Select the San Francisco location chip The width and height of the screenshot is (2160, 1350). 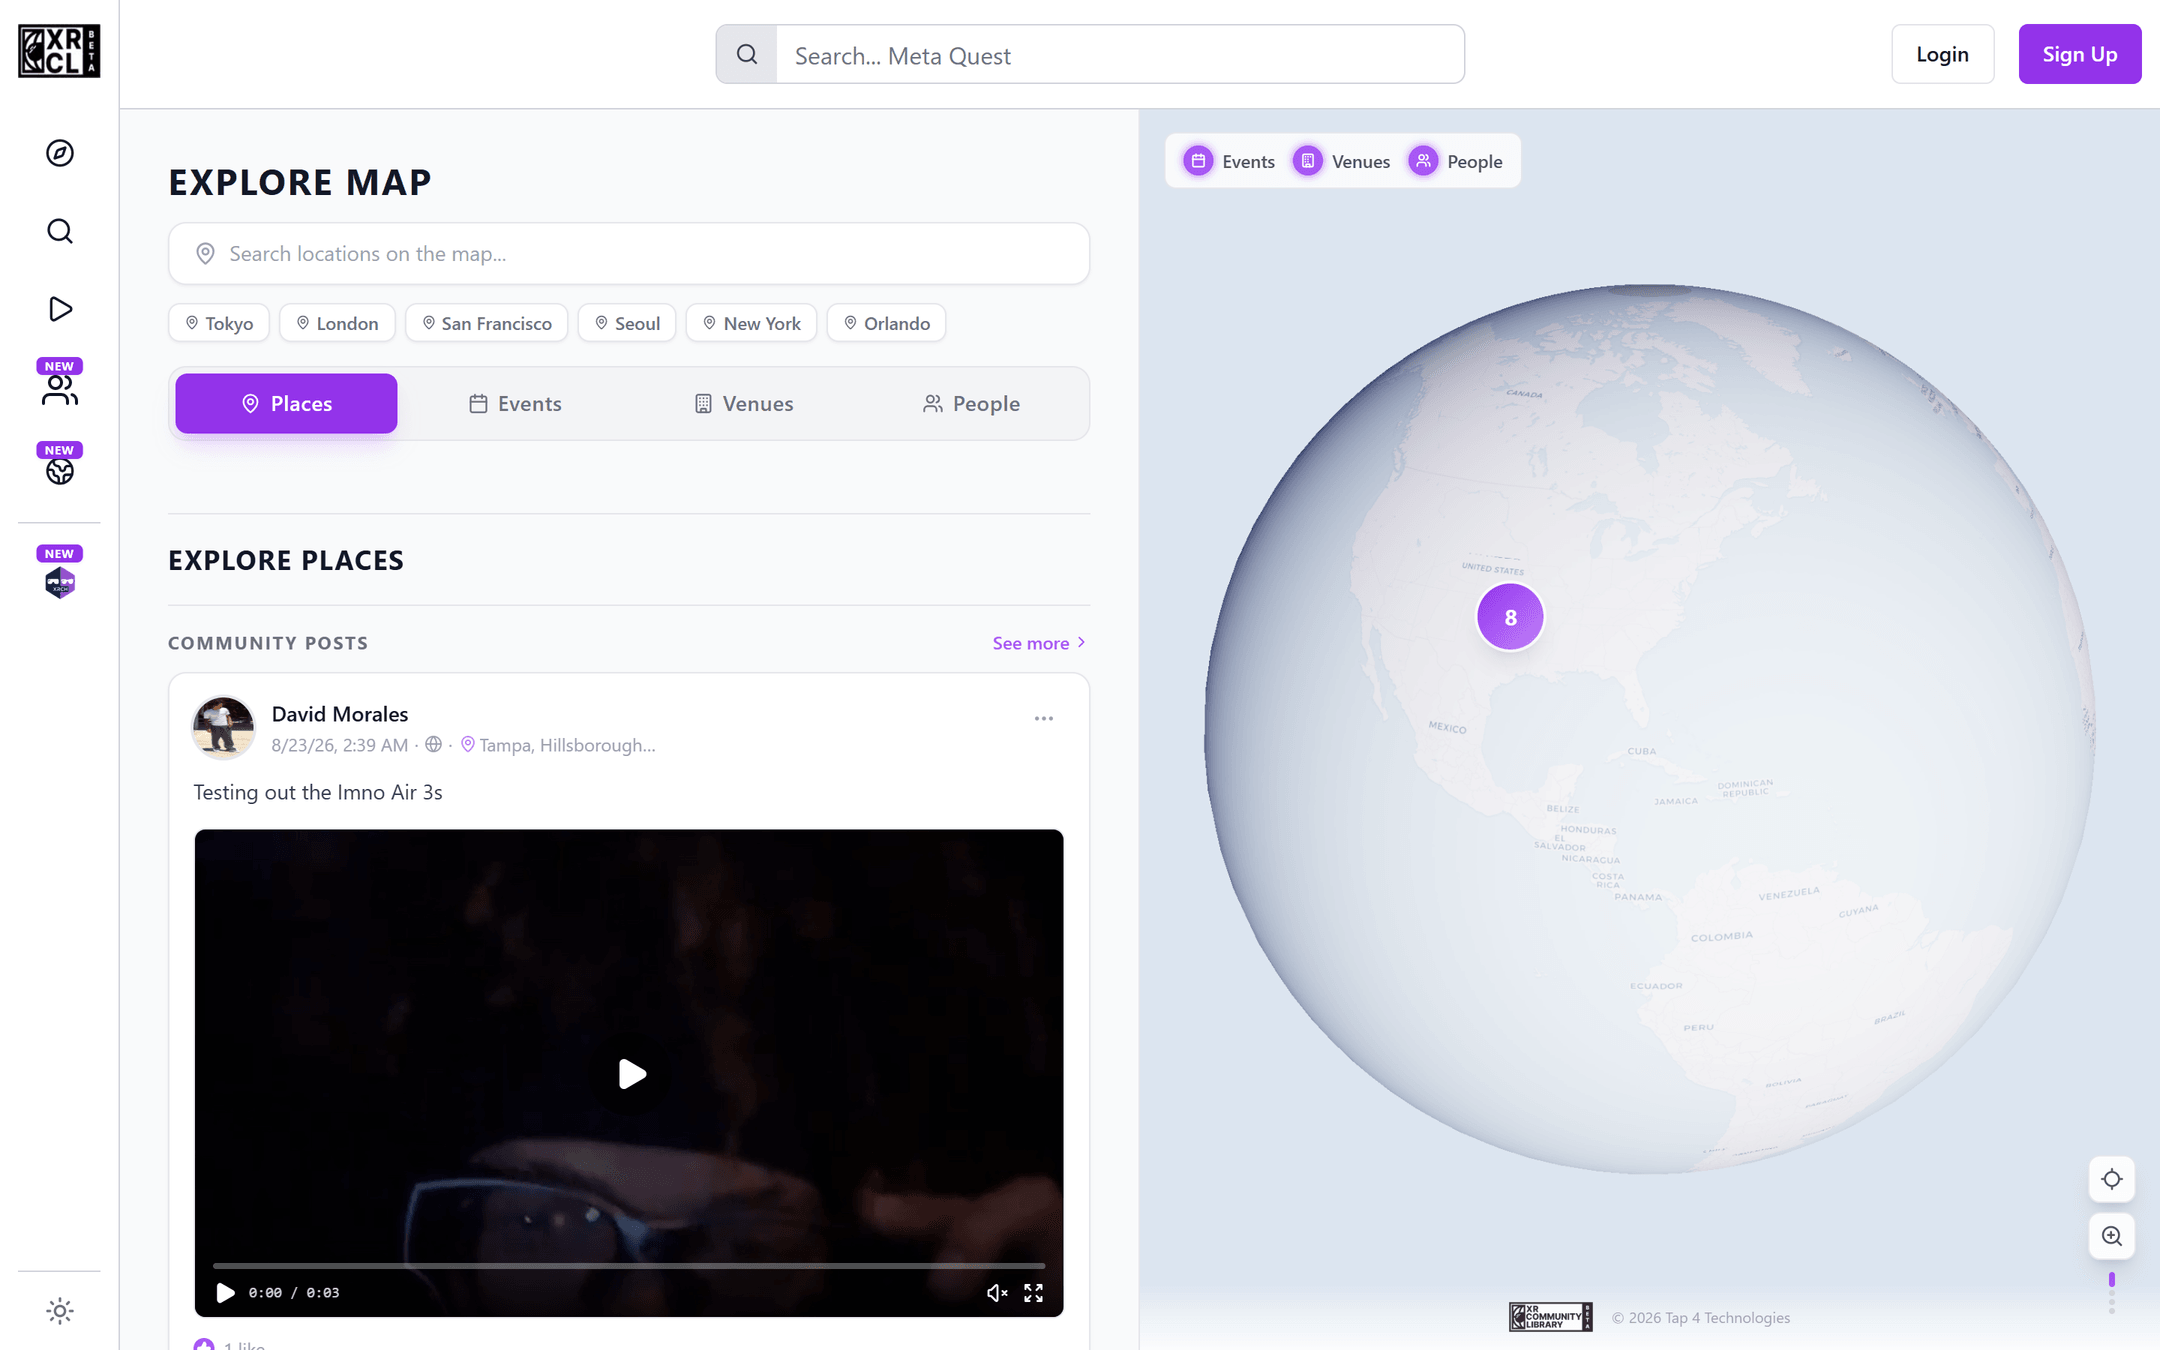coord(486,323)
